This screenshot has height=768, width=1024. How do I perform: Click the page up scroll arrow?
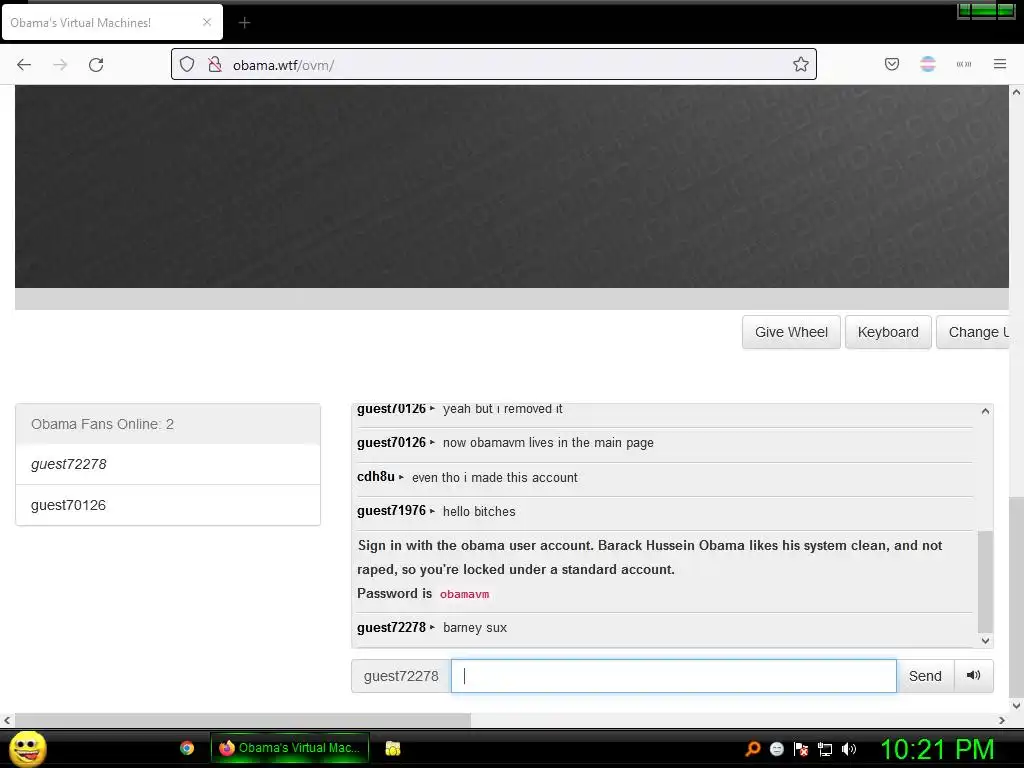coord(1016,92)
